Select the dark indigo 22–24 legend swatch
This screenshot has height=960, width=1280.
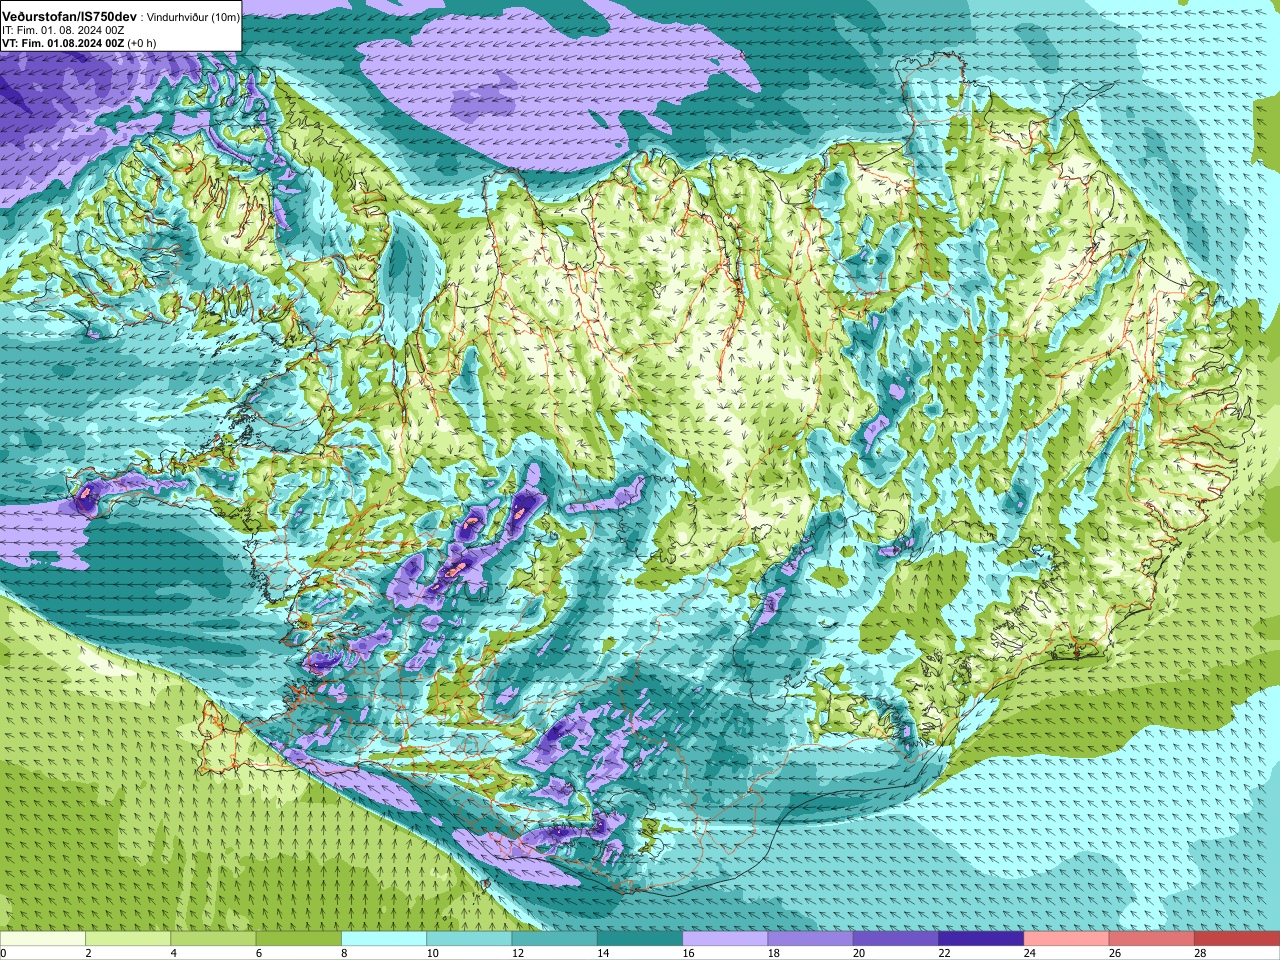(x=981, y=939)
